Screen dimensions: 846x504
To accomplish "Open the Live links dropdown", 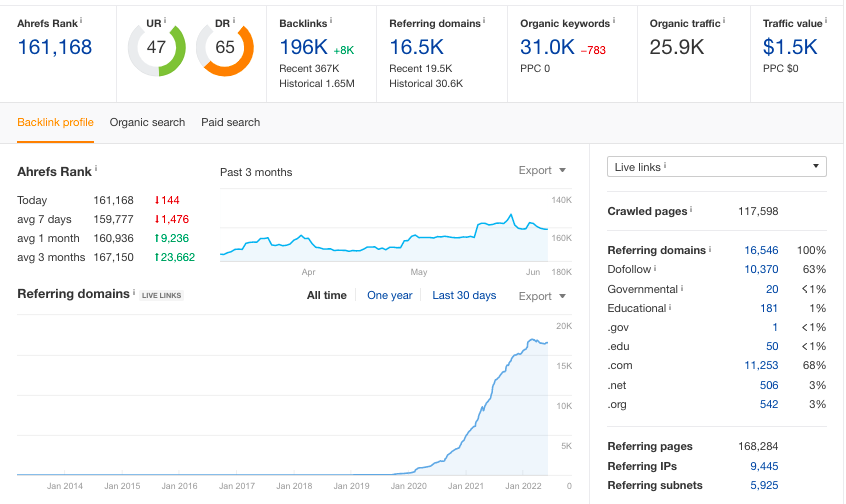I will coord(717,167).
